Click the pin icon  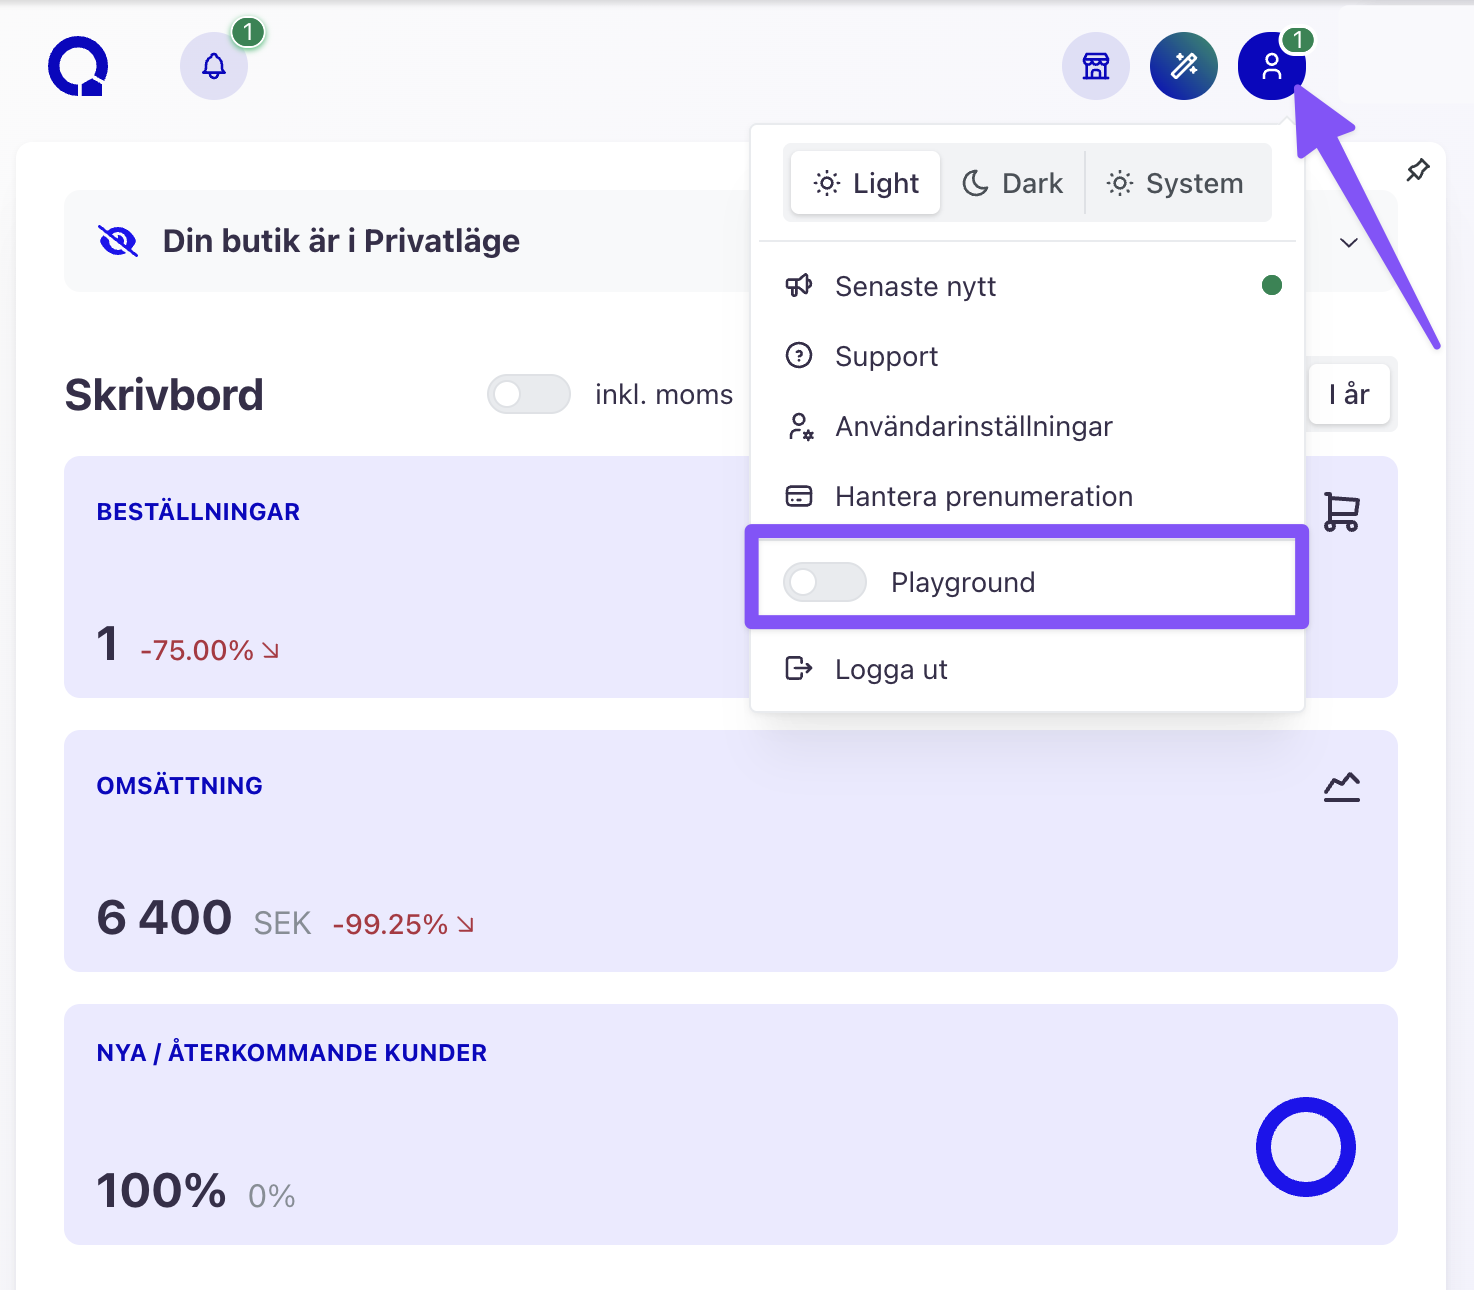1418,170
